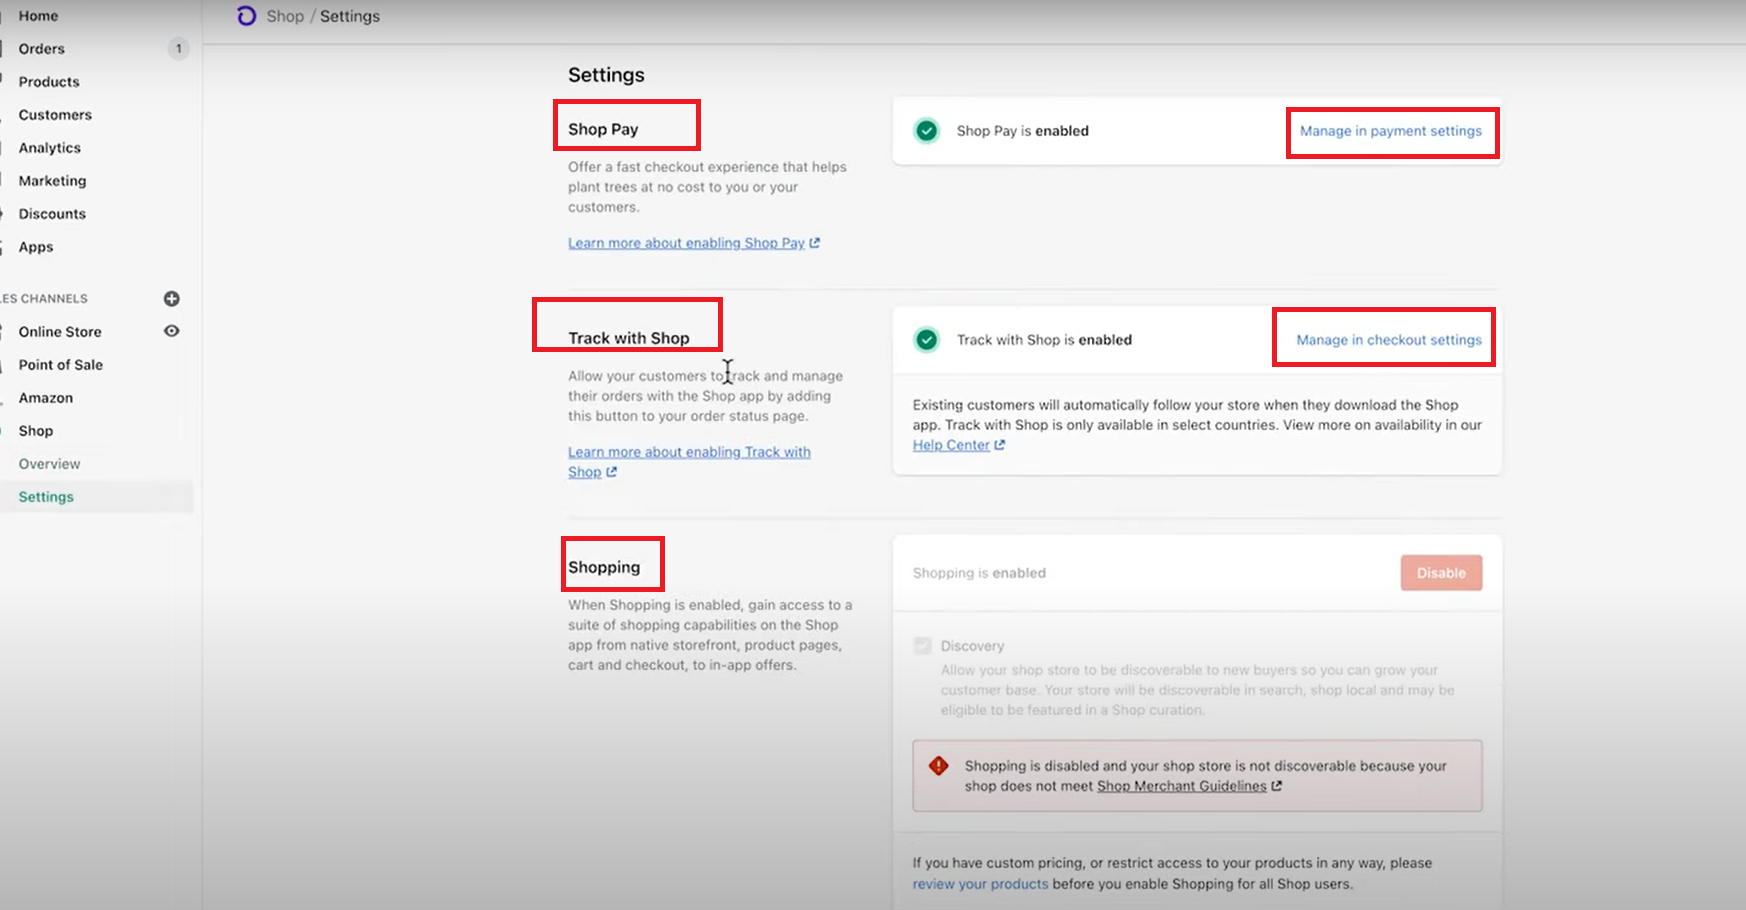This screenshot has height=910, width=1746.
Task: Click Manage in checkout settings link
Action: [x=1389, y=340]
